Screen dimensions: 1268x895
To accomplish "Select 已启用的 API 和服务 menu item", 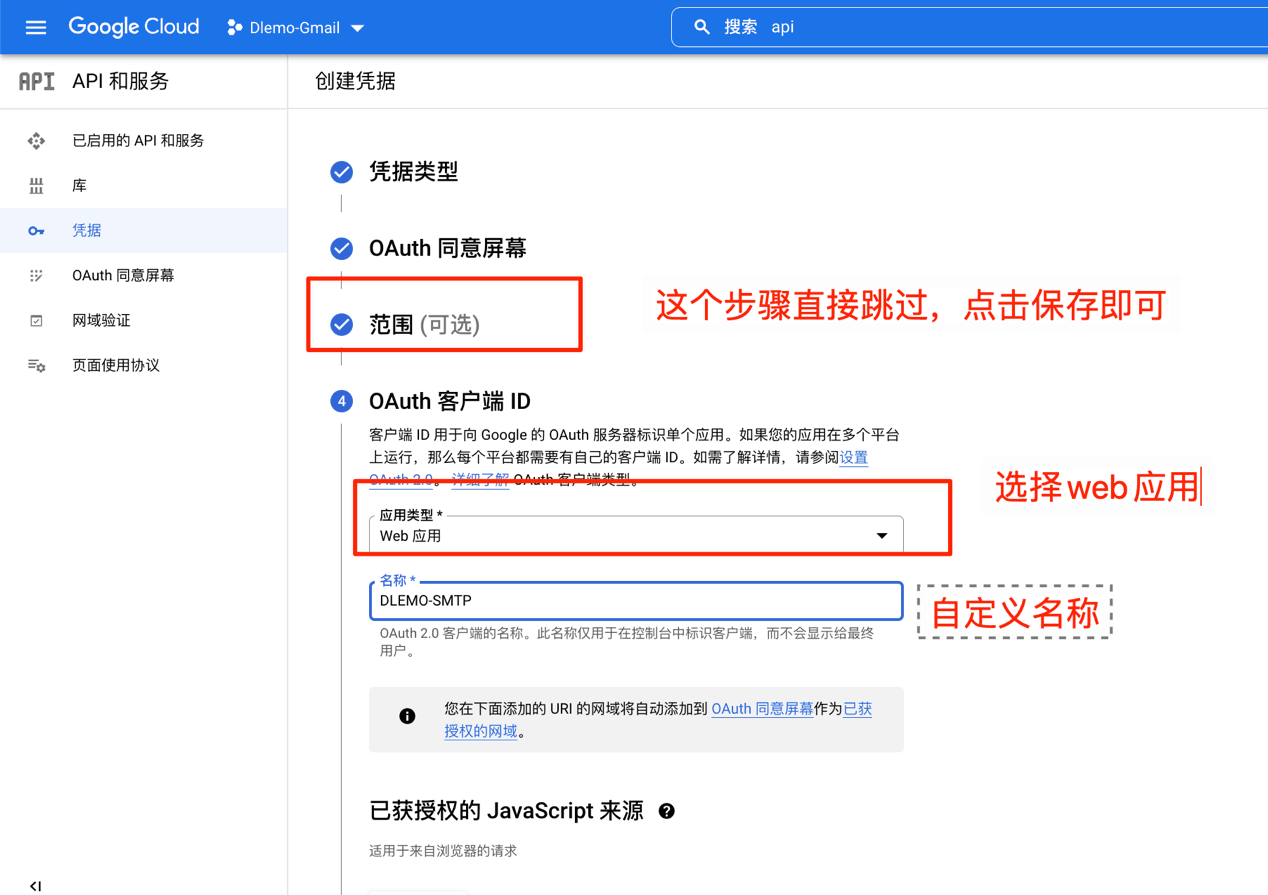I will point(138,141).
